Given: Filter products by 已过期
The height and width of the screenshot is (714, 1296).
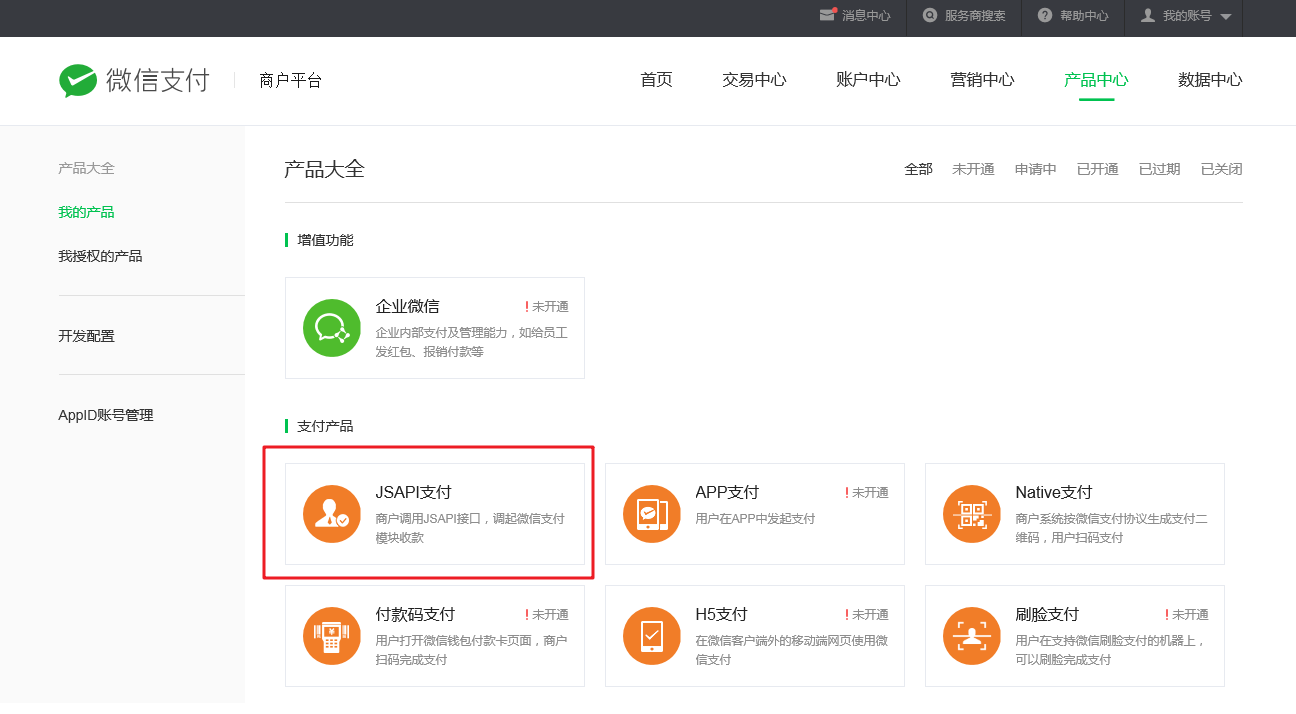Looking at the screenshot, I should click(1160, 169).
